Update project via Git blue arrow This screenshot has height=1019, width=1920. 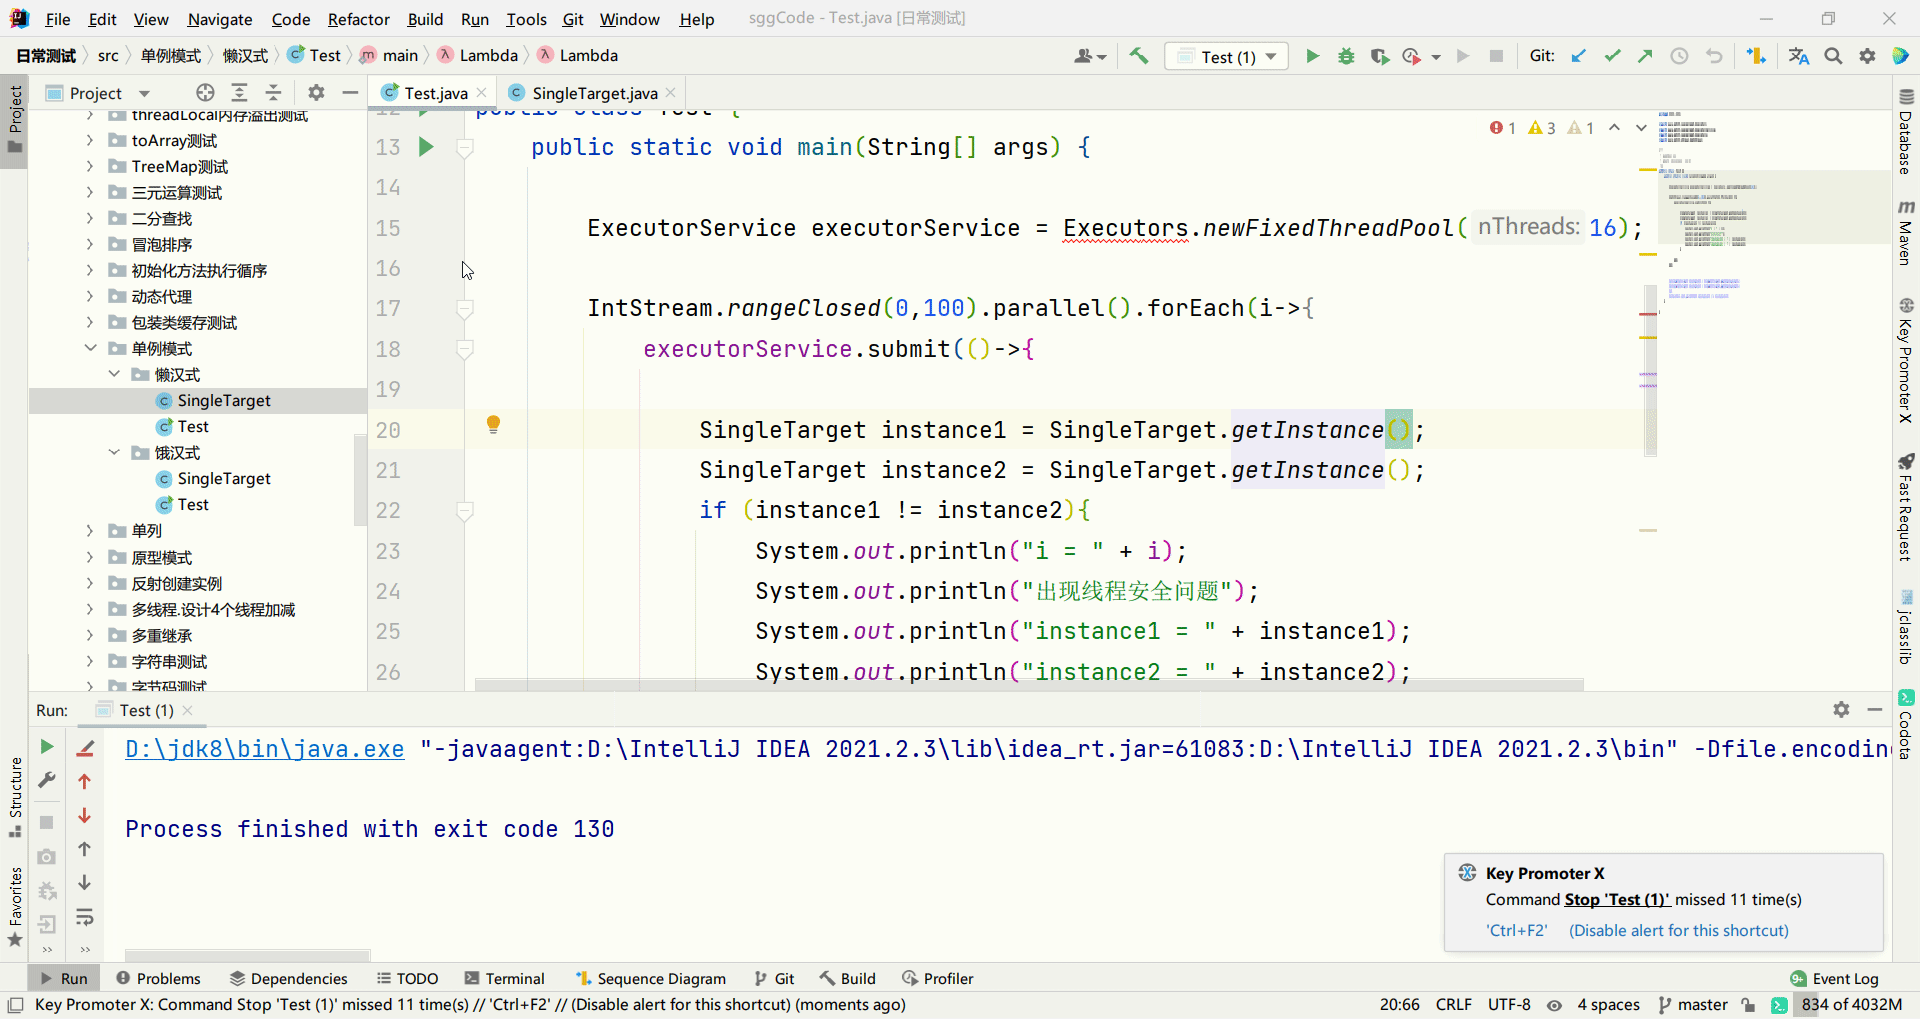(x=1578, y=56)
